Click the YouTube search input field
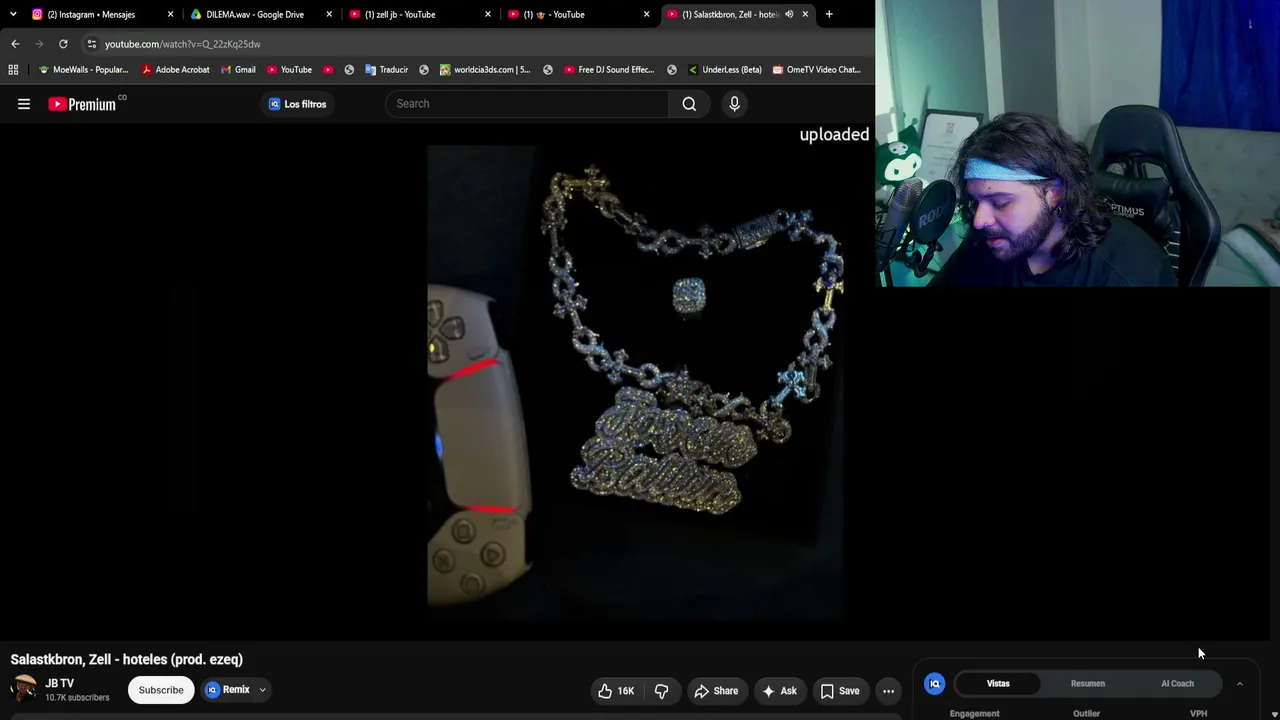 527,104
